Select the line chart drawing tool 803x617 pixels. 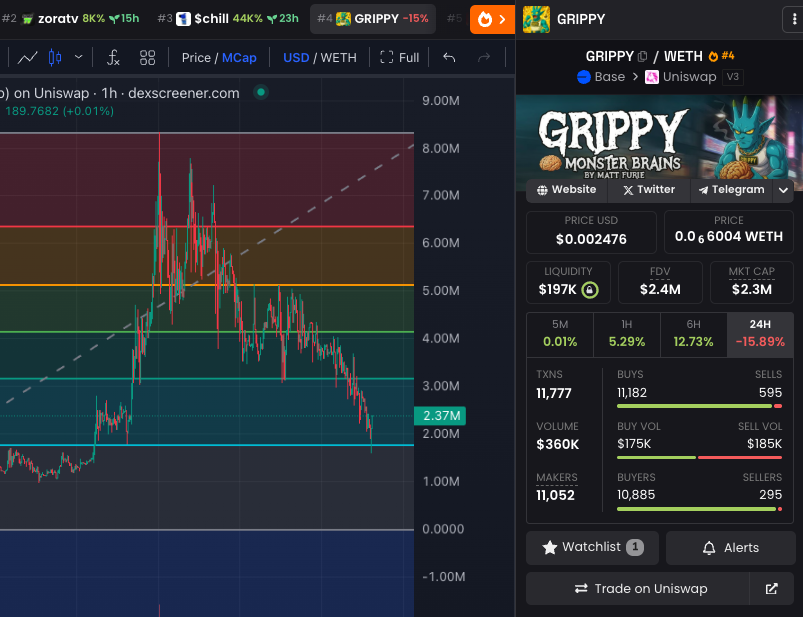click(27, 58)
